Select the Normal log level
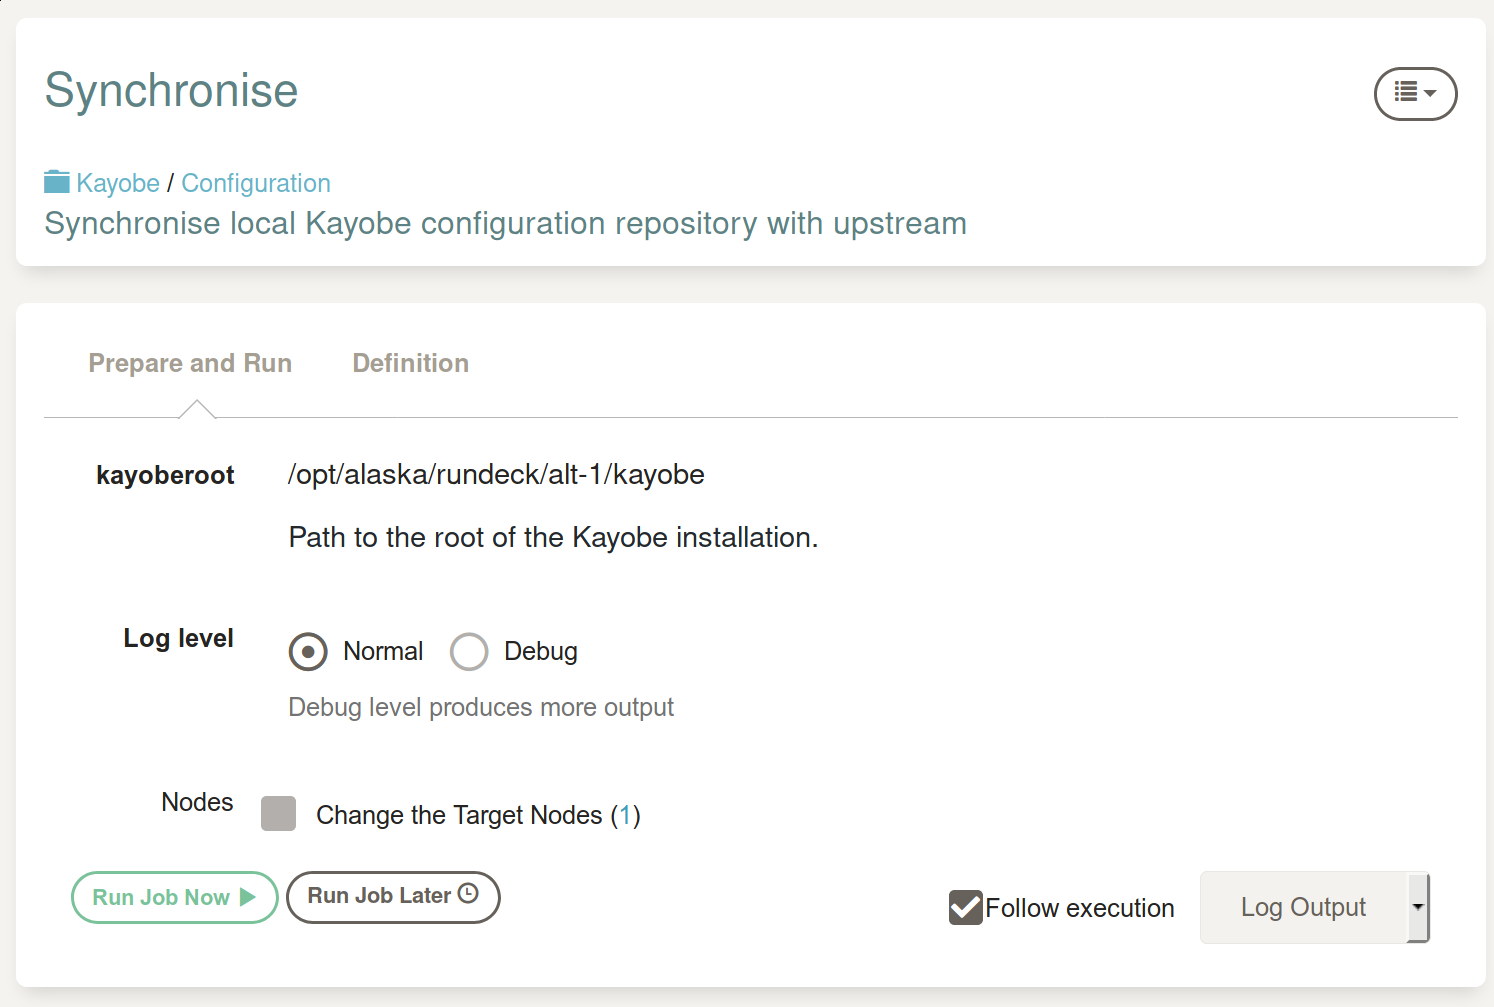The height and width of the screenshot is (1007, 1494). tap(308, 652)
